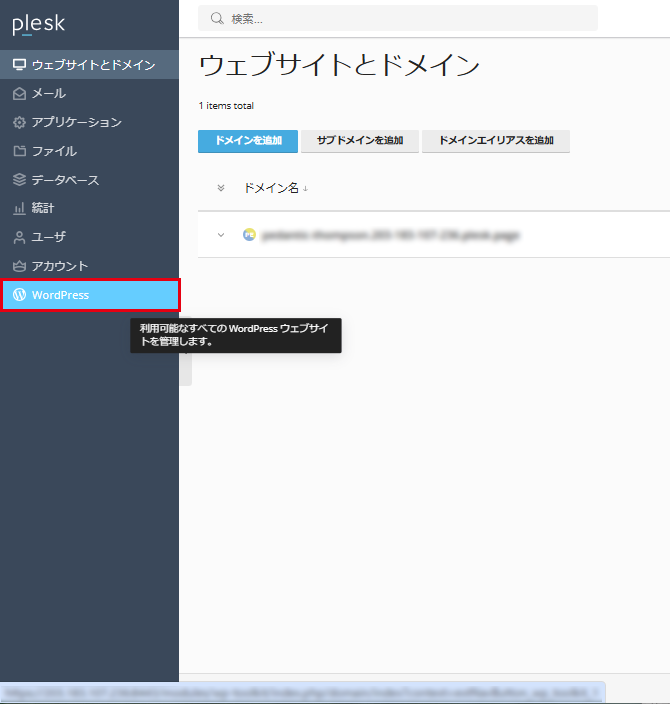Click the person icon beside ユーザ
This screenshot has width=670, height=704.
tap(19, 237)
